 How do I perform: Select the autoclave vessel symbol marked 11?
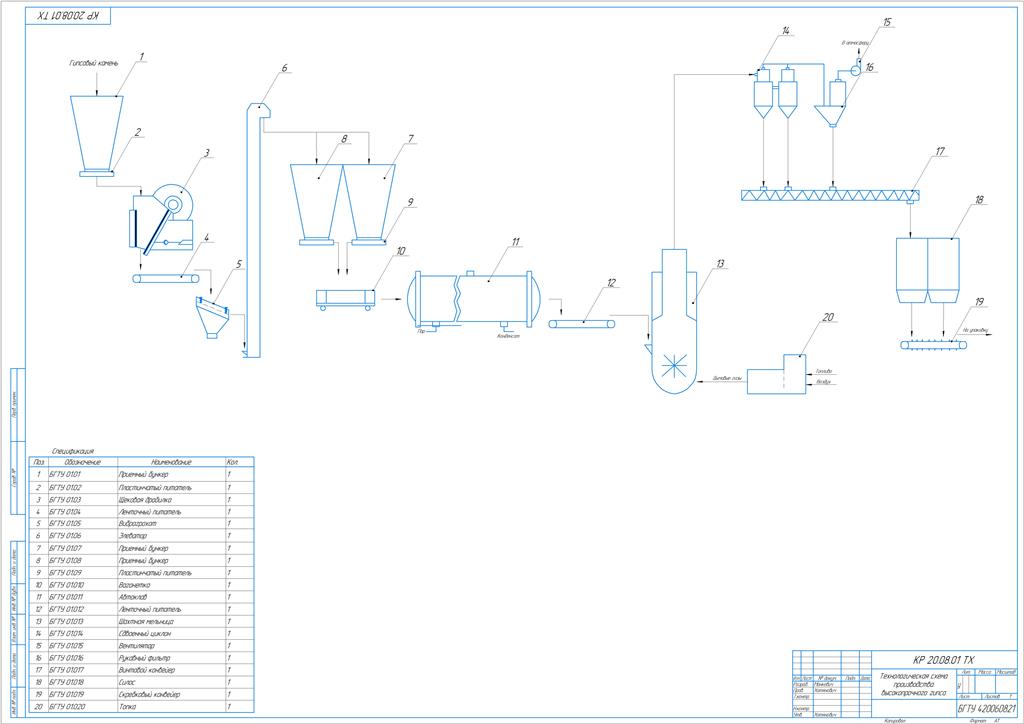coord(474,298)
